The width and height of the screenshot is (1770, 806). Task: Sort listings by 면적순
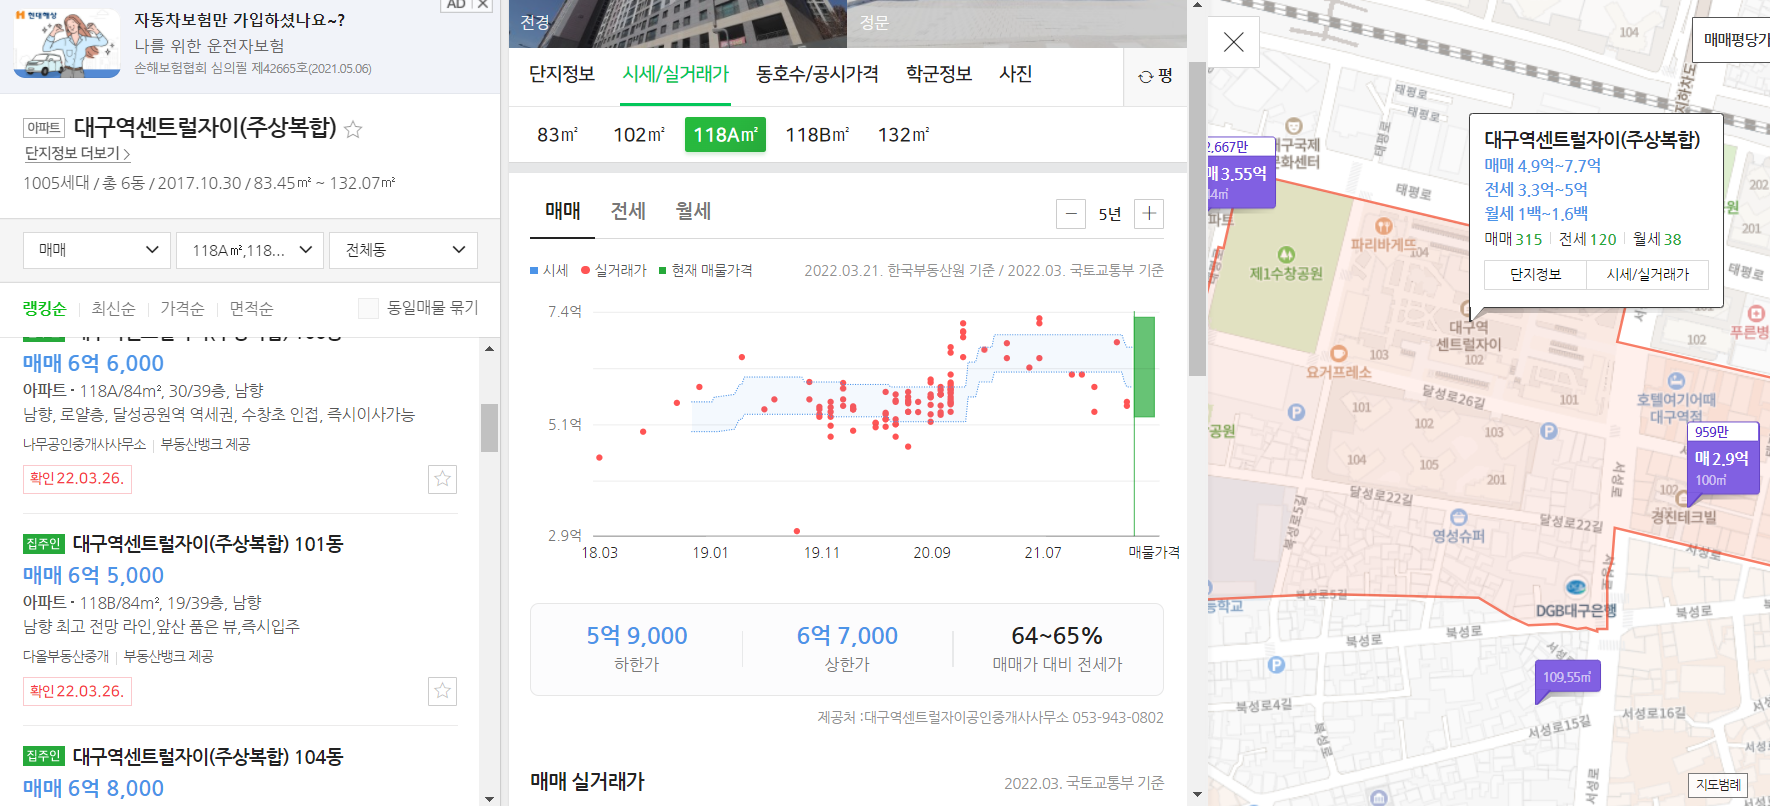coord(251,308)
